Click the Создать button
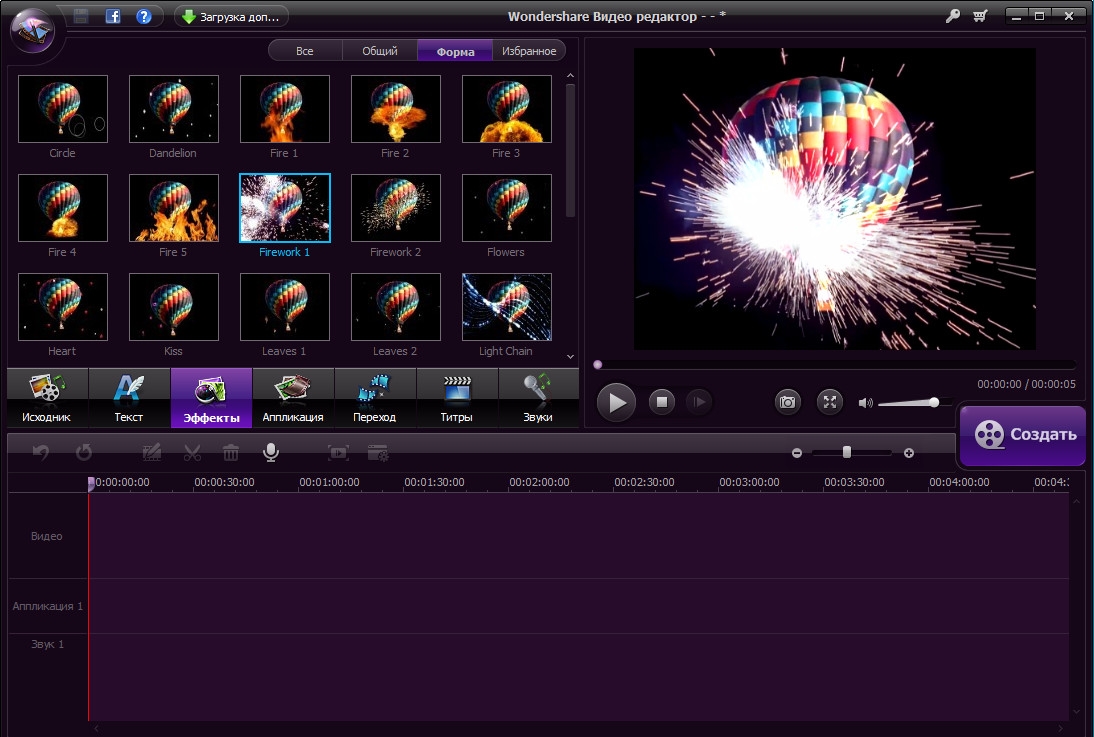Screen dimensions: 1094x737 point(1022,435)
